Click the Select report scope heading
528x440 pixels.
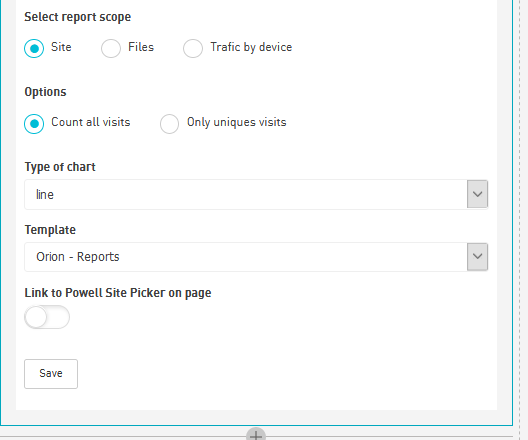[77, 17]
